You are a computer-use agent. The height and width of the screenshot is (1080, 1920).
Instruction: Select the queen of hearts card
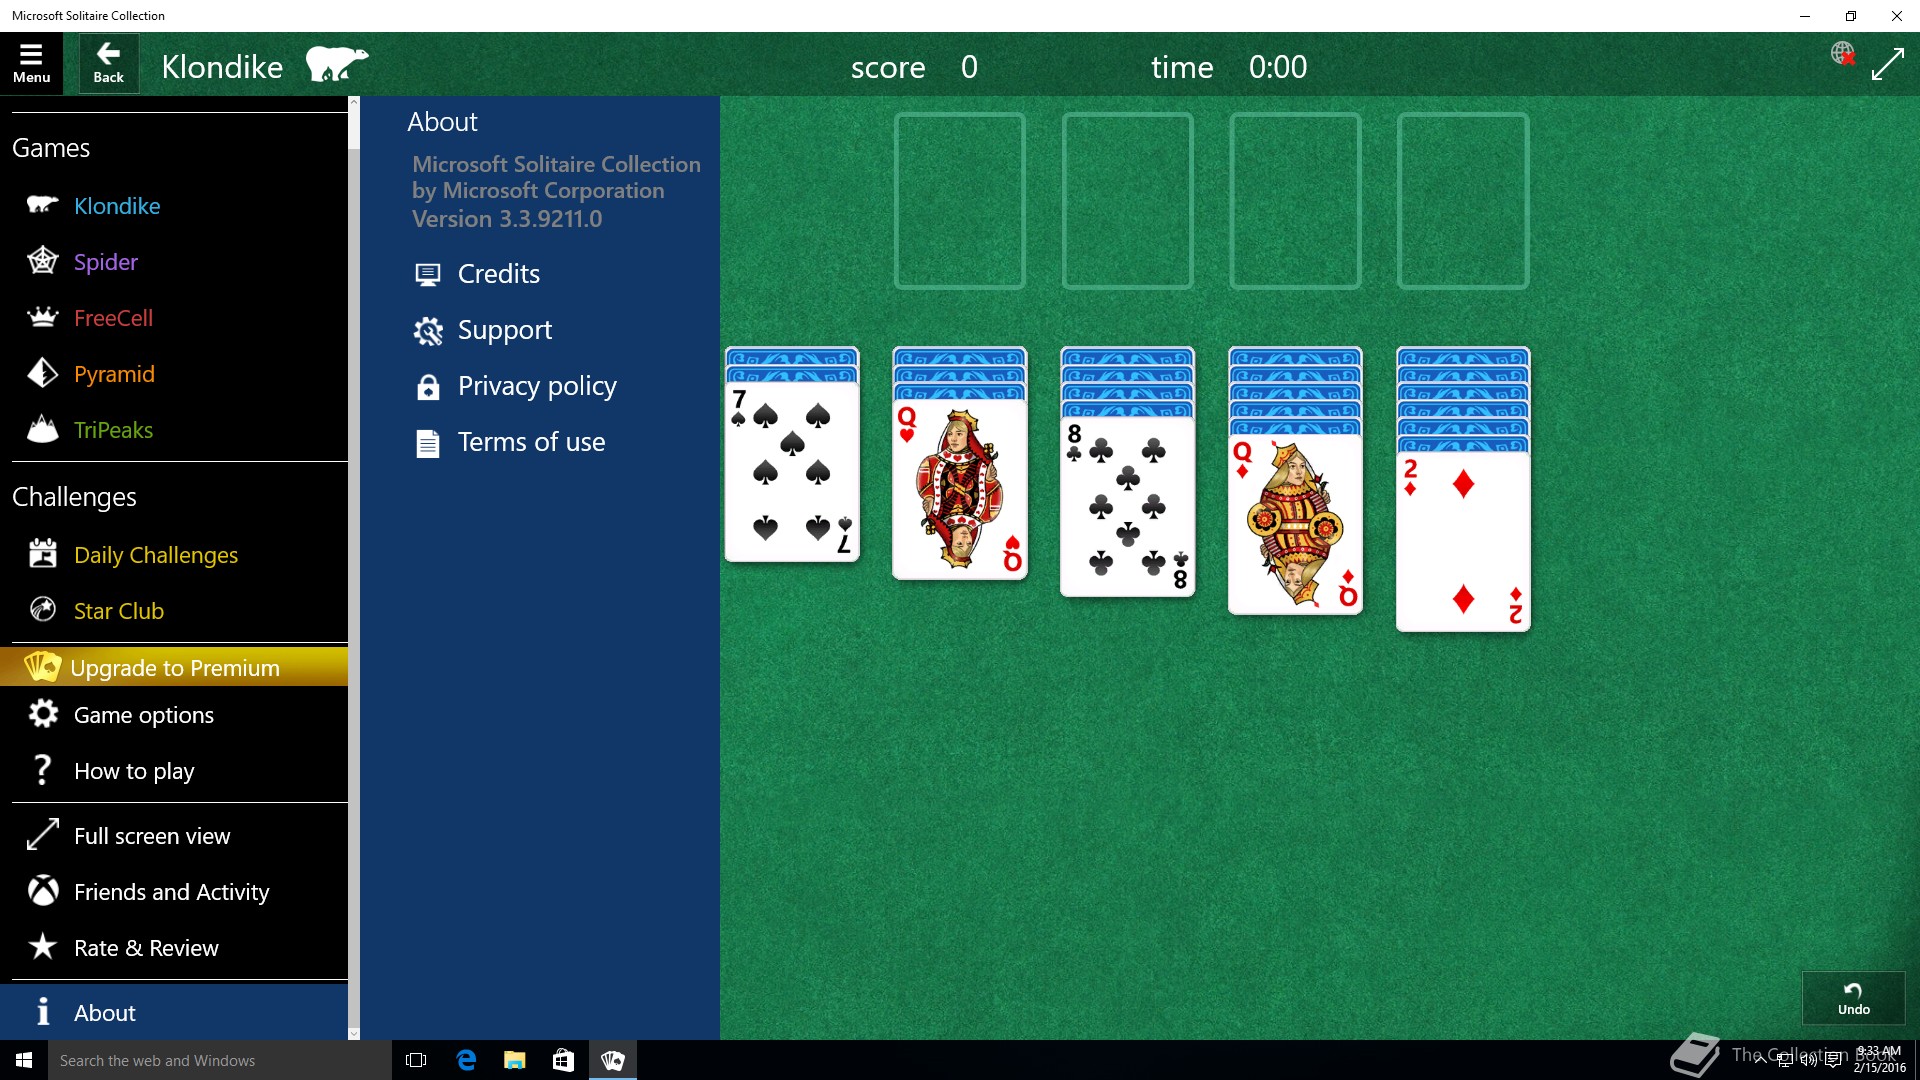click(x=960, y=488)
